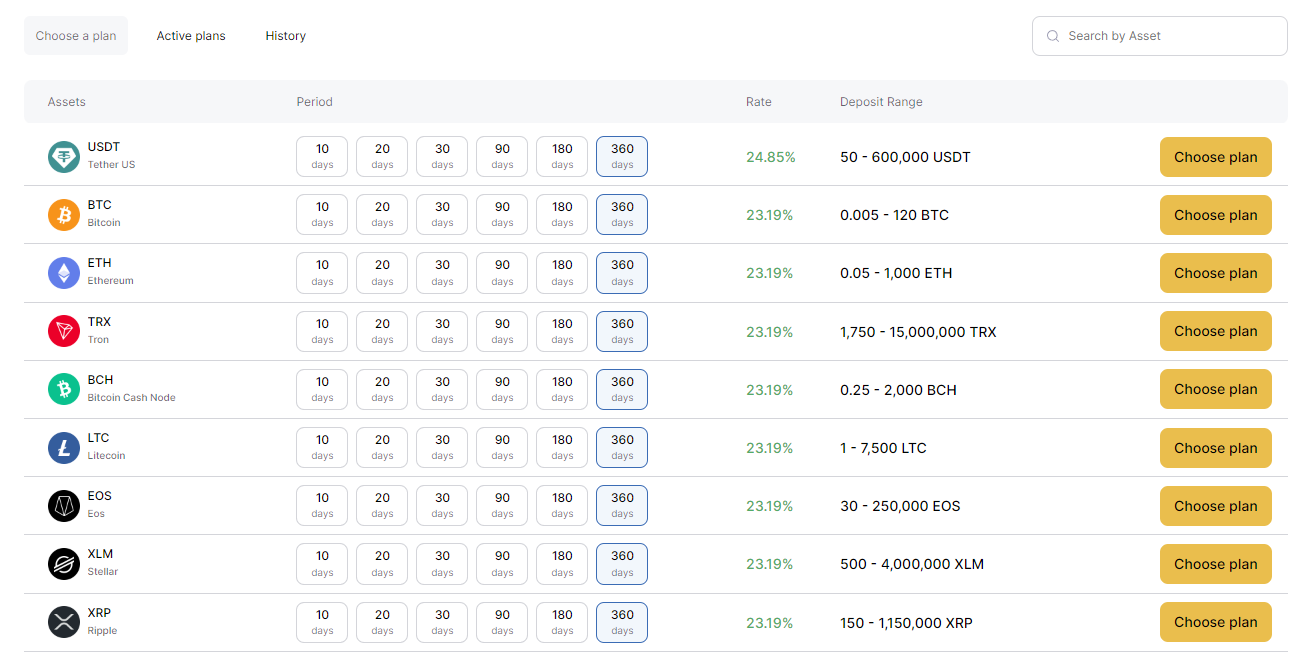Click the Rate column header
1290x653 pixels.
pyautogui.click(x=759, y=102)
